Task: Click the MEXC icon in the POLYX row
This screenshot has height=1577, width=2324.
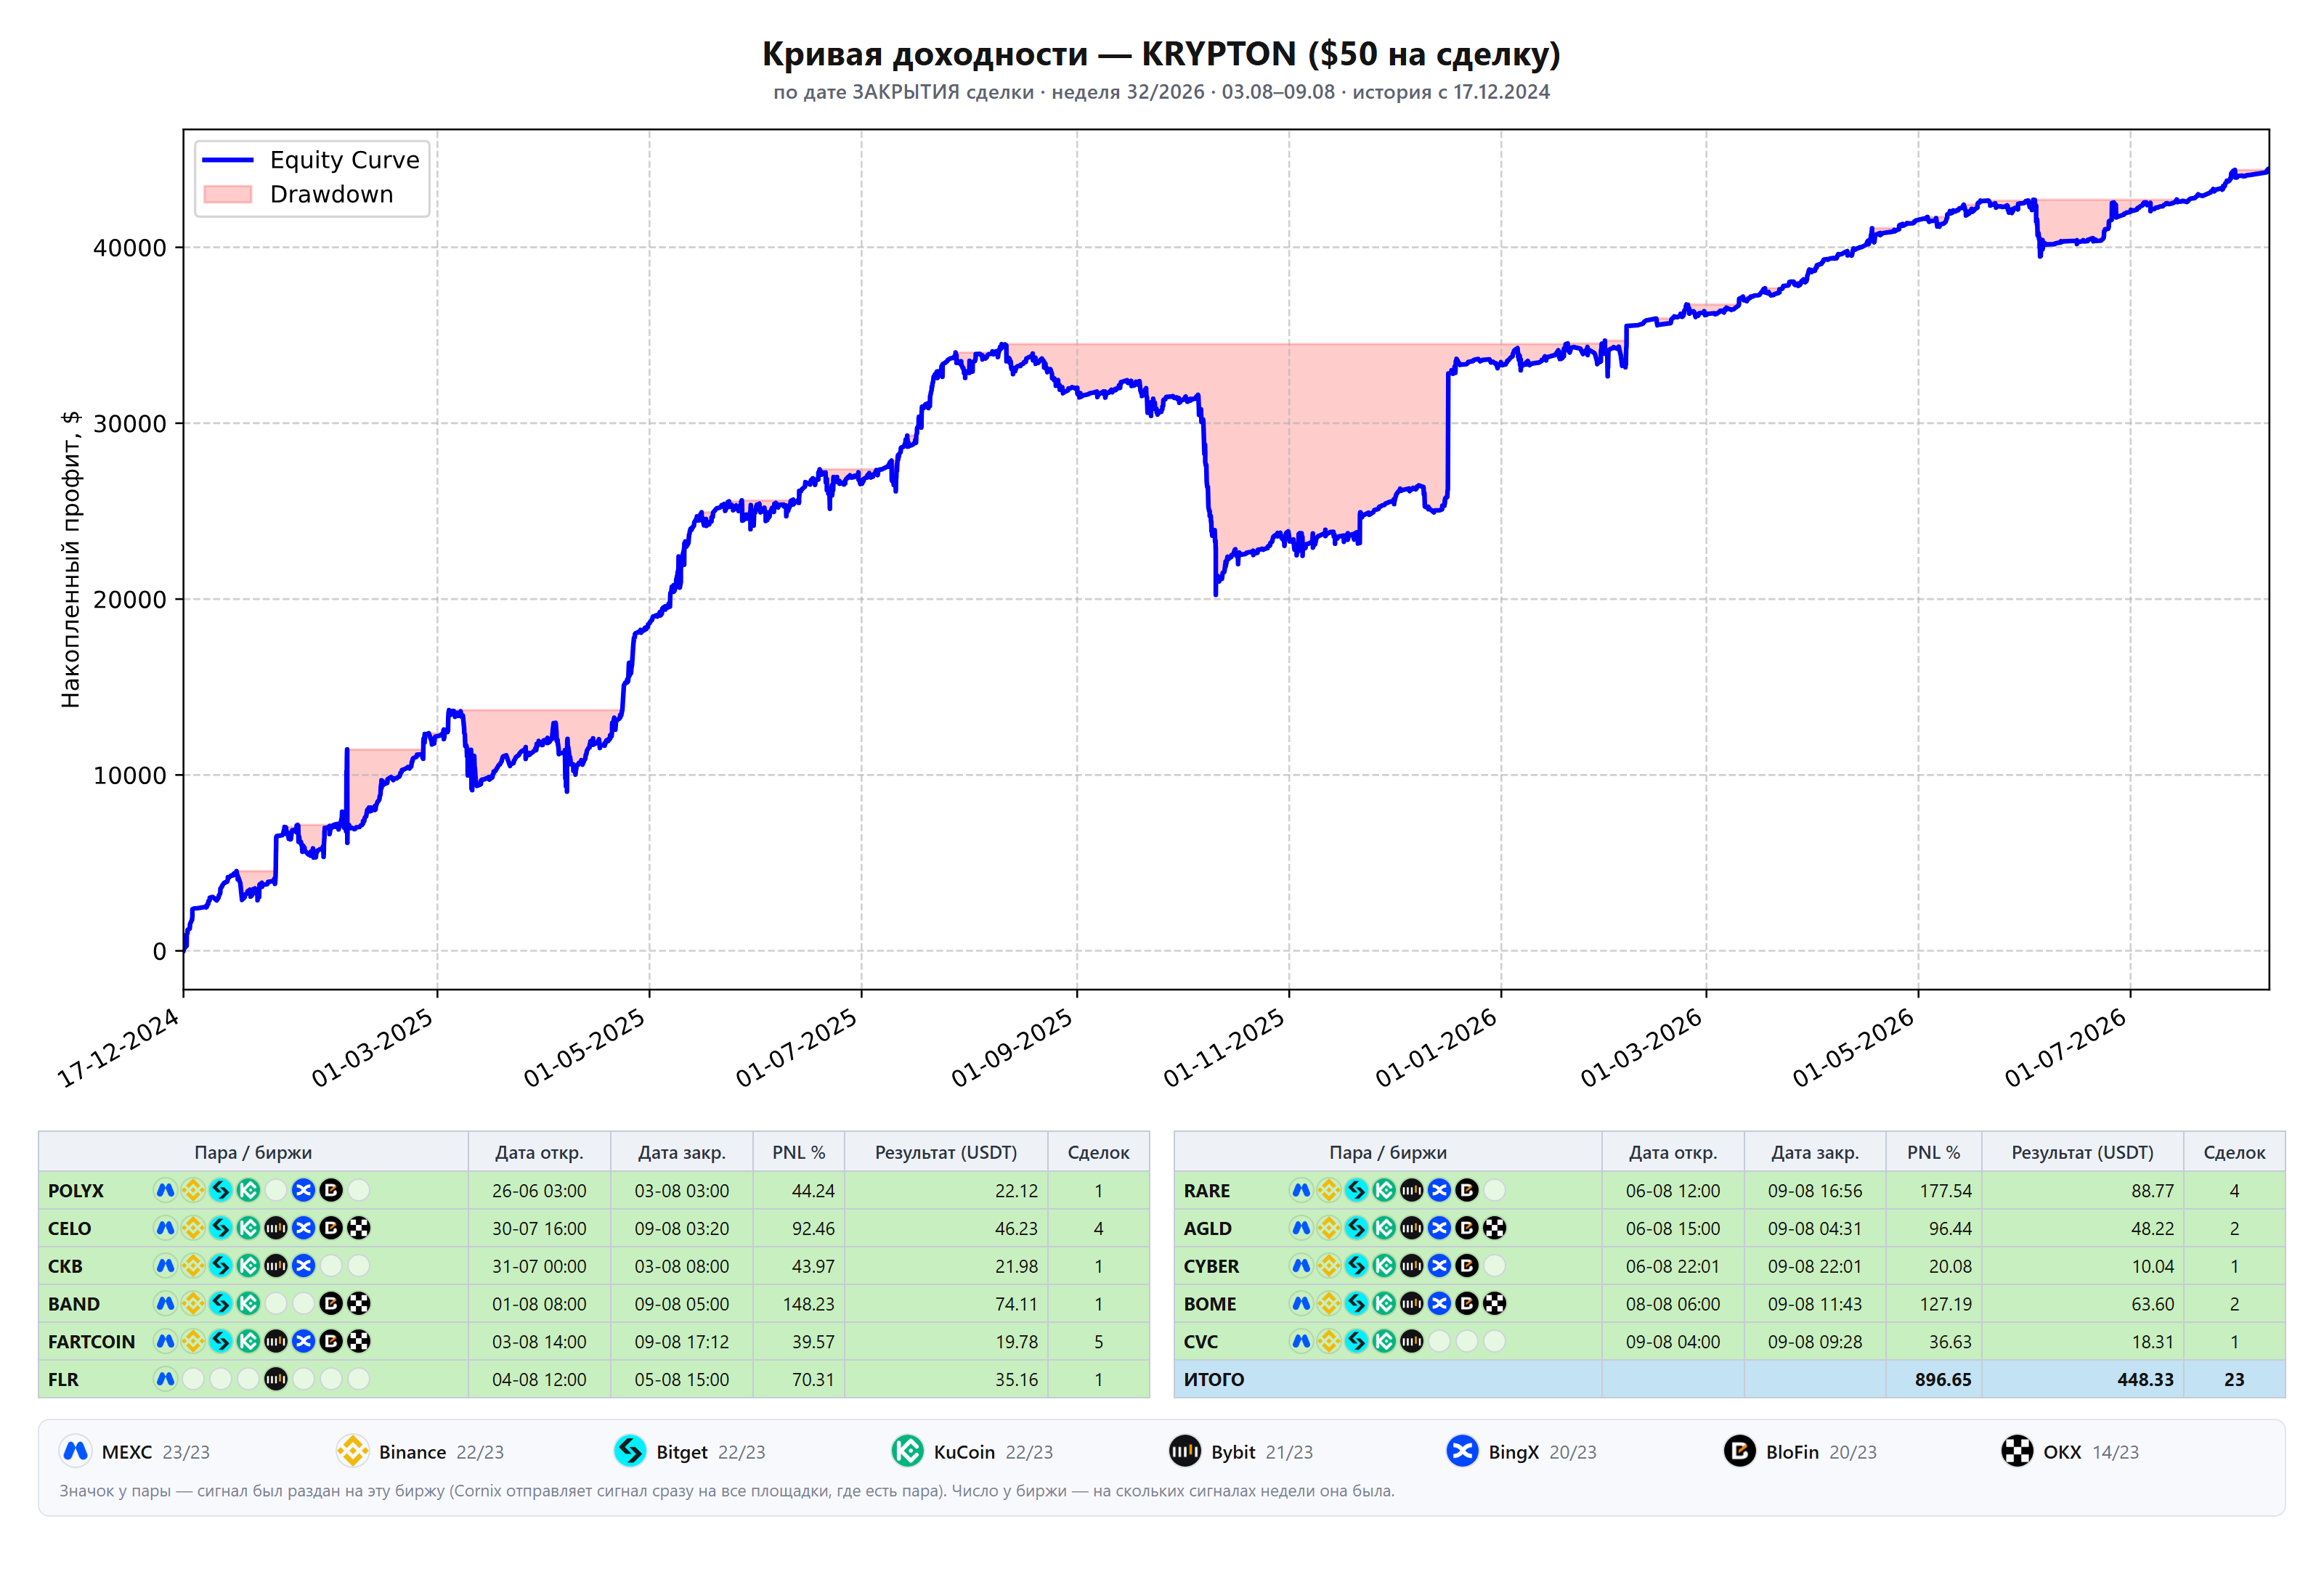Action: (165, 1190)
